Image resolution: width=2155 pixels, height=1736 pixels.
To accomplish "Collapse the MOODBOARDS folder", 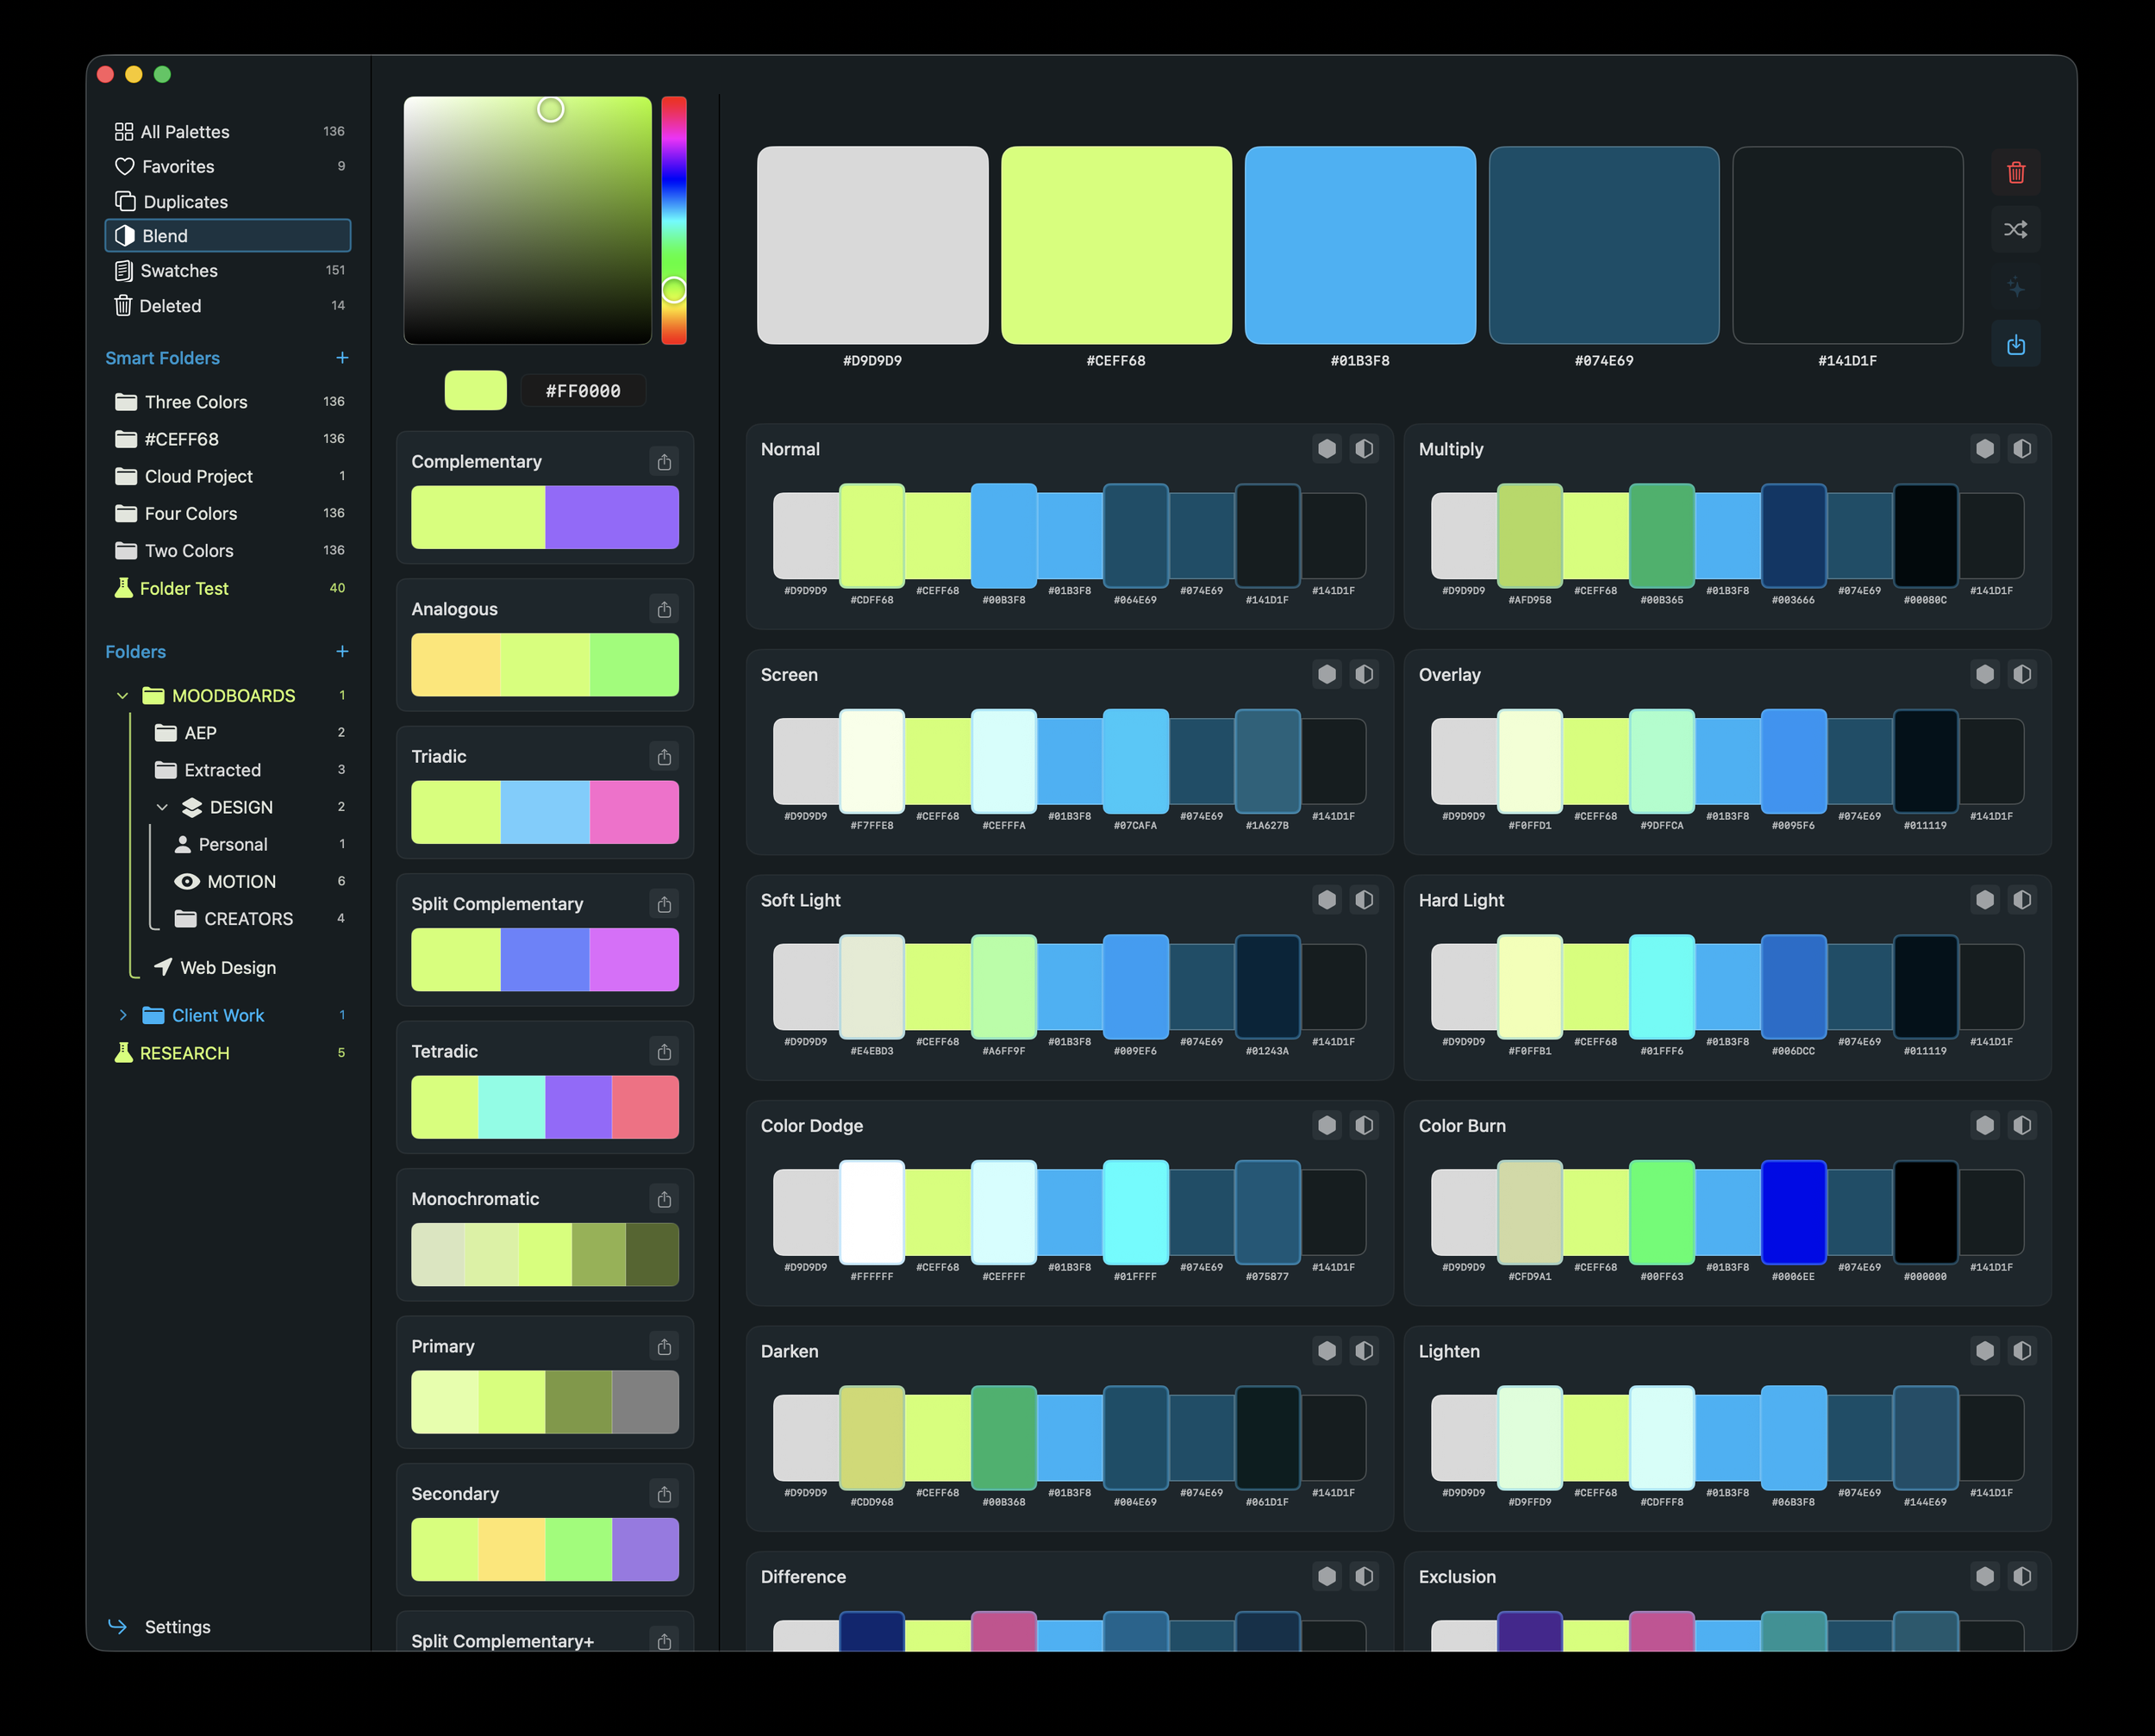I will pyautogui.click(x=123, y=696).
